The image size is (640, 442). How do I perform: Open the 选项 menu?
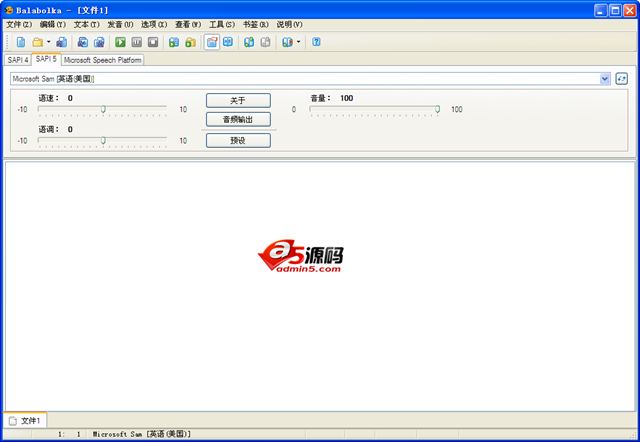(x=154, y=24)
